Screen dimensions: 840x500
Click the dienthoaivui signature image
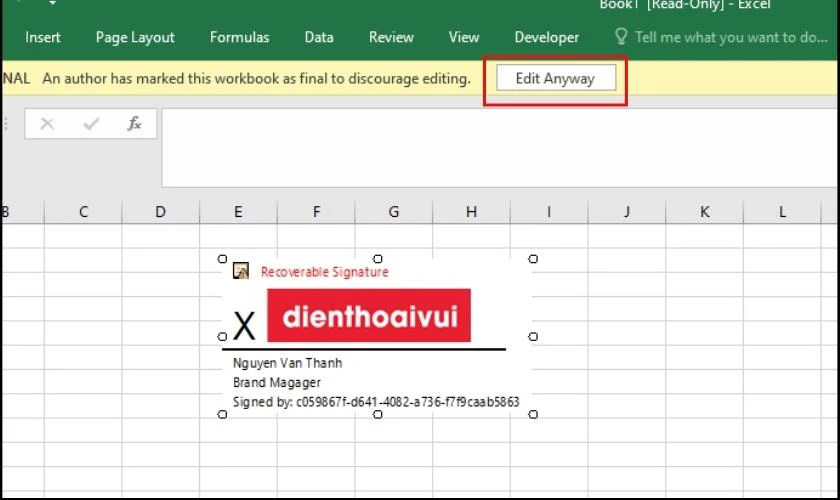[369, 315]
